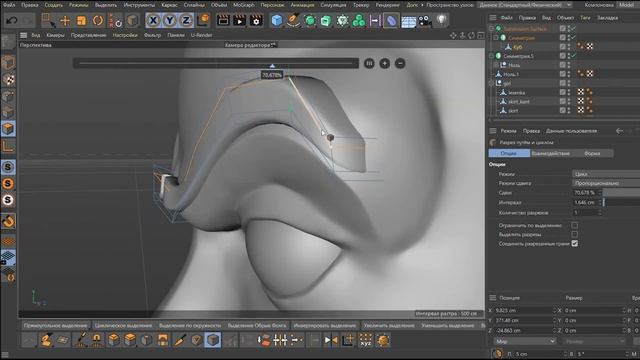This screenshot has height=360, width=640.
Task: Click the Mirror tool icon in the bottom toolbar
Action: point(331,340)
